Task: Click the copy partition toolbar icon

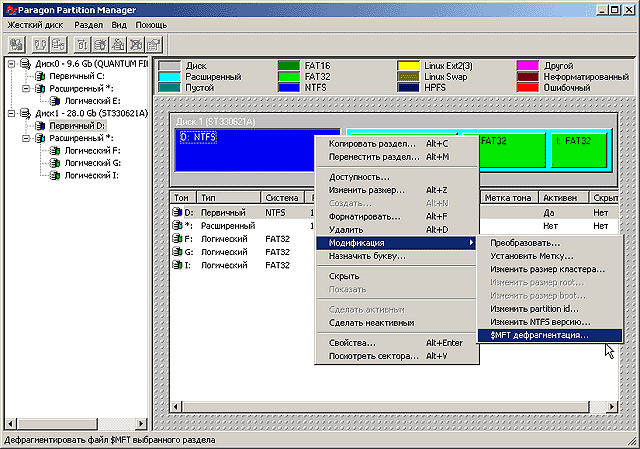Action: pyautogui.click(x=40, y=44)
